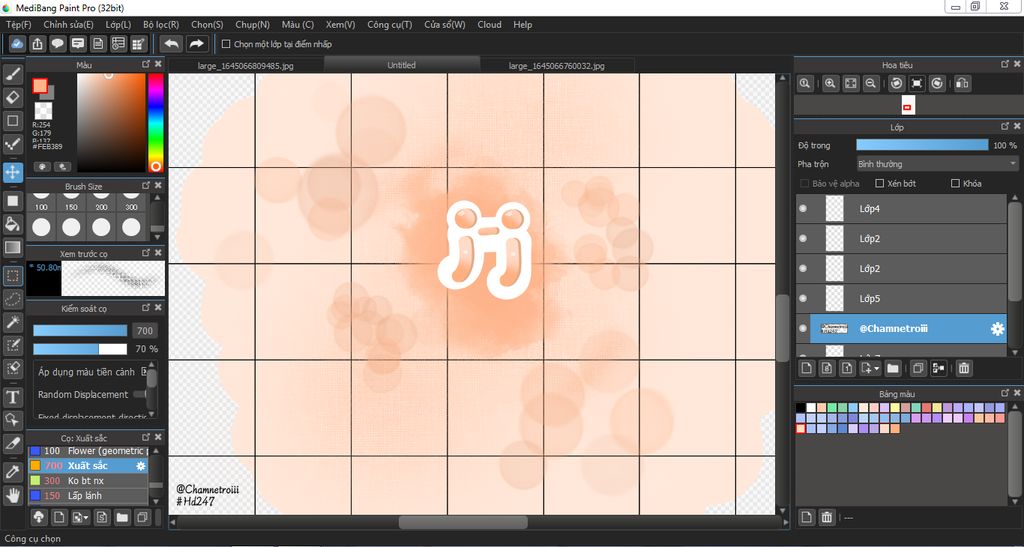The width and height of the screenshot is (1024, 547).
Task: Open the add layer dropdown arrow
Action: click(876, 369)
